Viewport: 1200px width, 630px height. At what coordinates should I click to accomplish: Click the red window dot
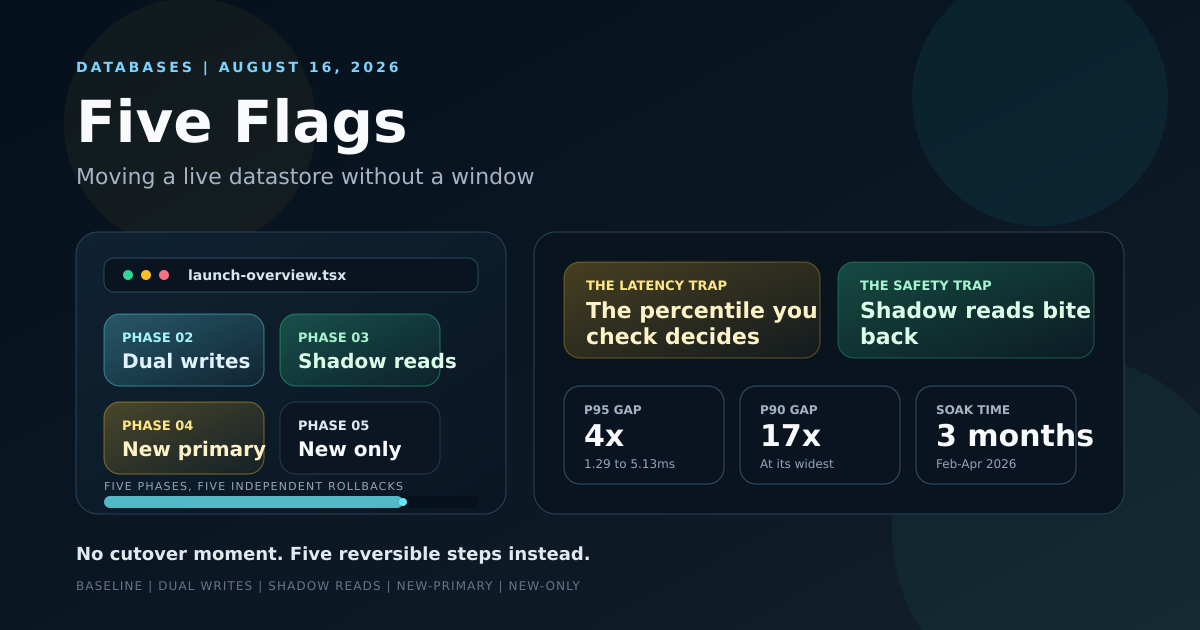pos(164,275)
